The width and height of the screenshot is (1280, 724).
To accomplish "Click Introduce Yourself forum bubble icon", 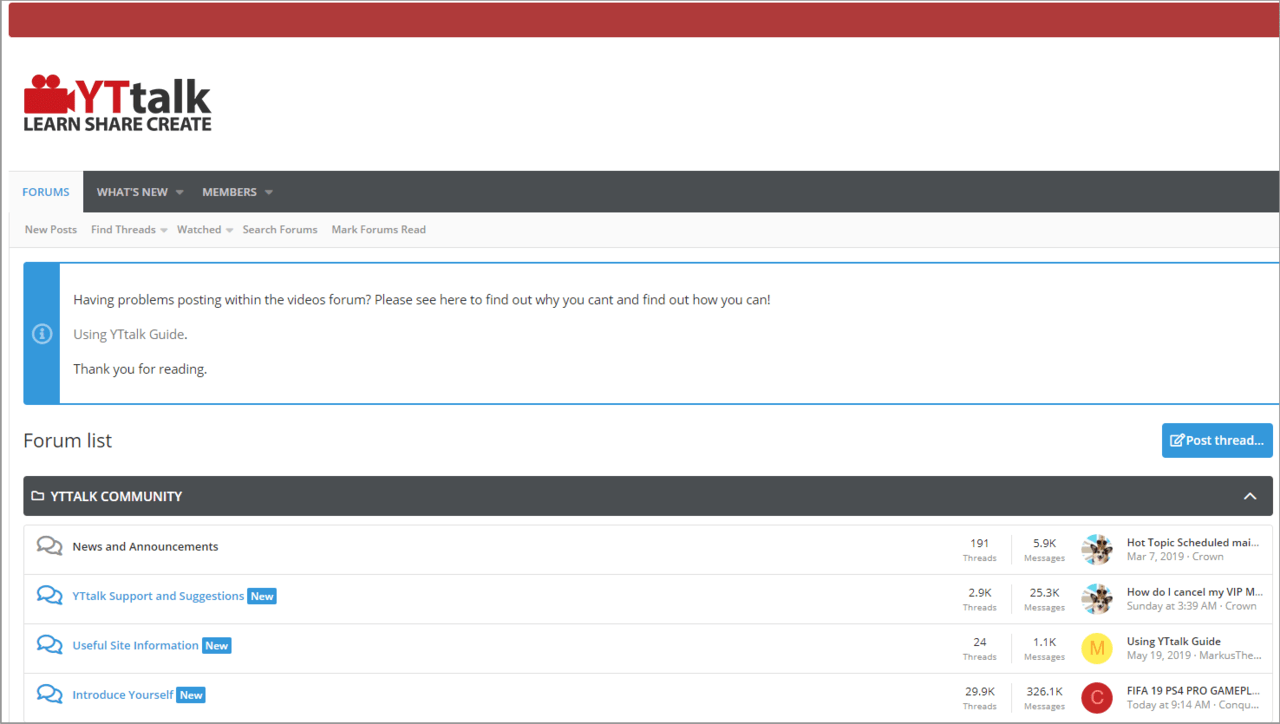I will coord(49,694).
